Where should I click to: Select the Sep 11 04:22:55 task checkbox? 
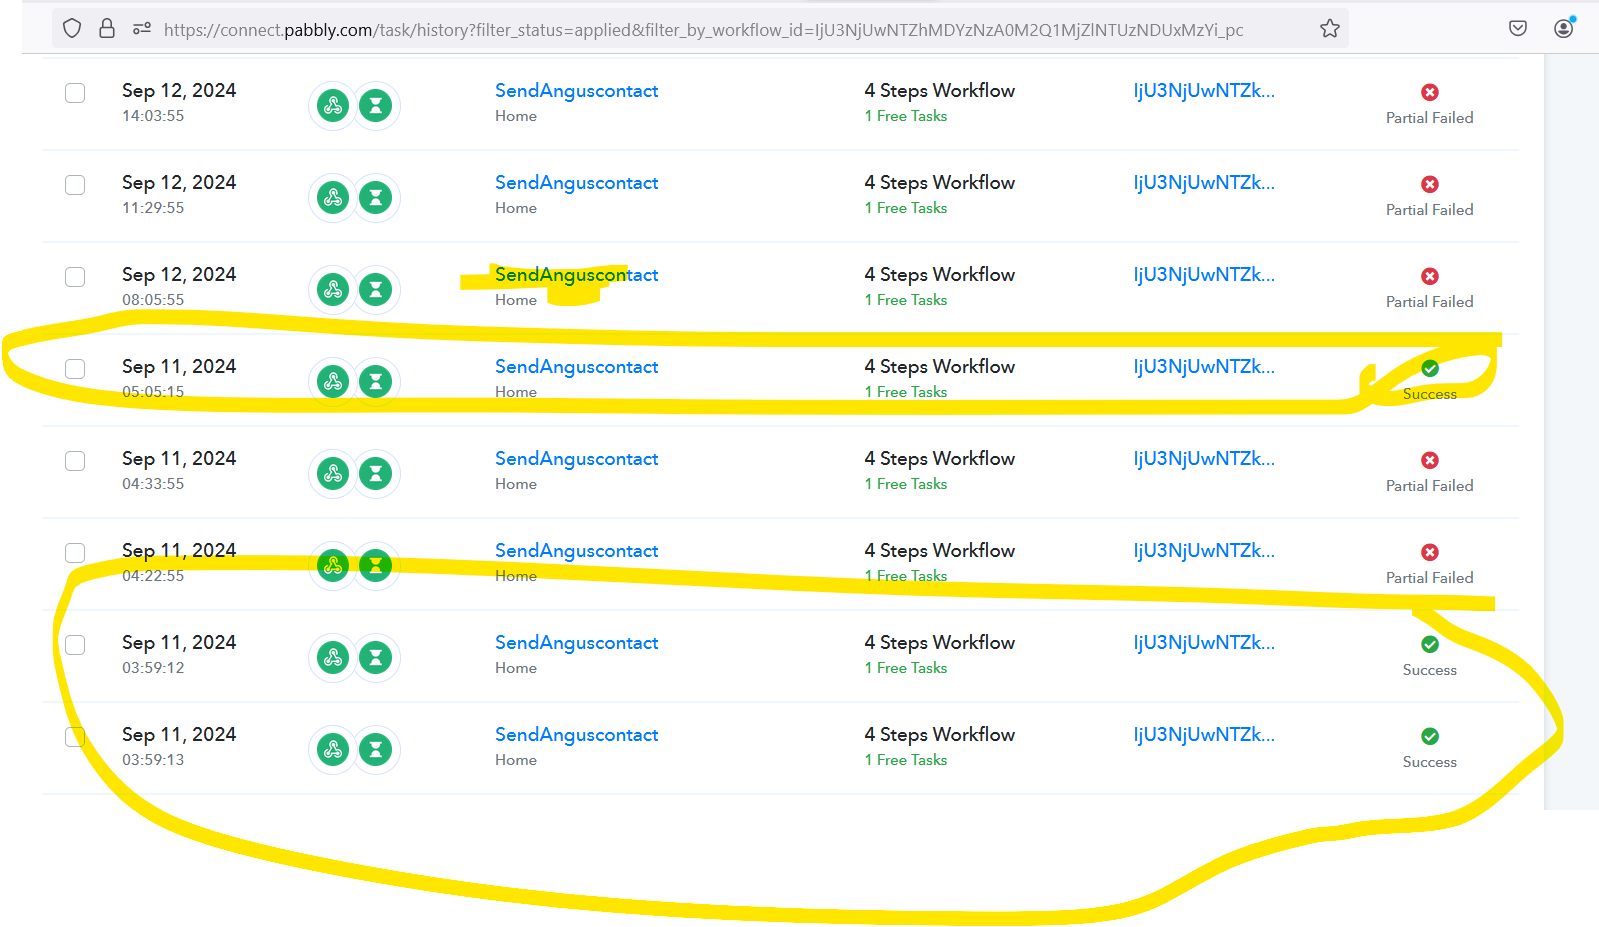(75, 553)
